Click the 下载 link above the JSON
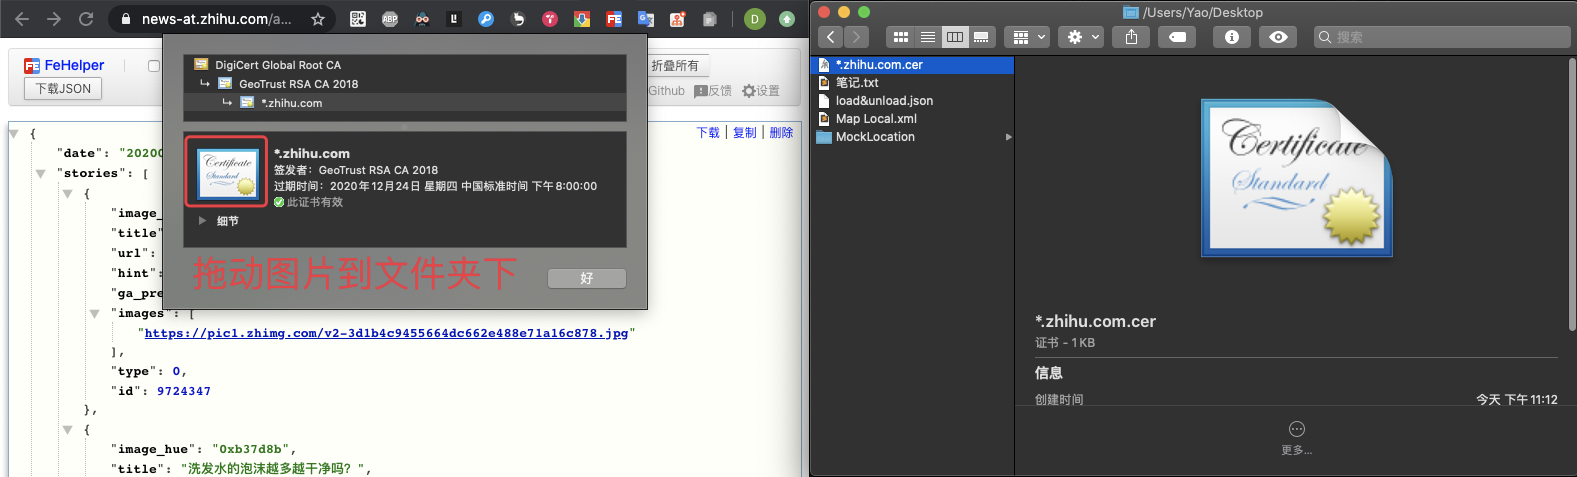Image resolution: width=1577 pixels, height=477 pixels. [708, 132]
